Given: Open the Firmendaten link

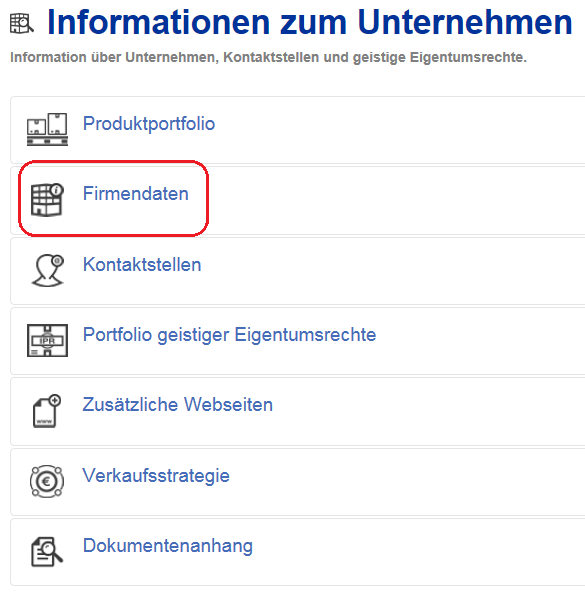Looking at the screenshot, I should click(136, 194).
